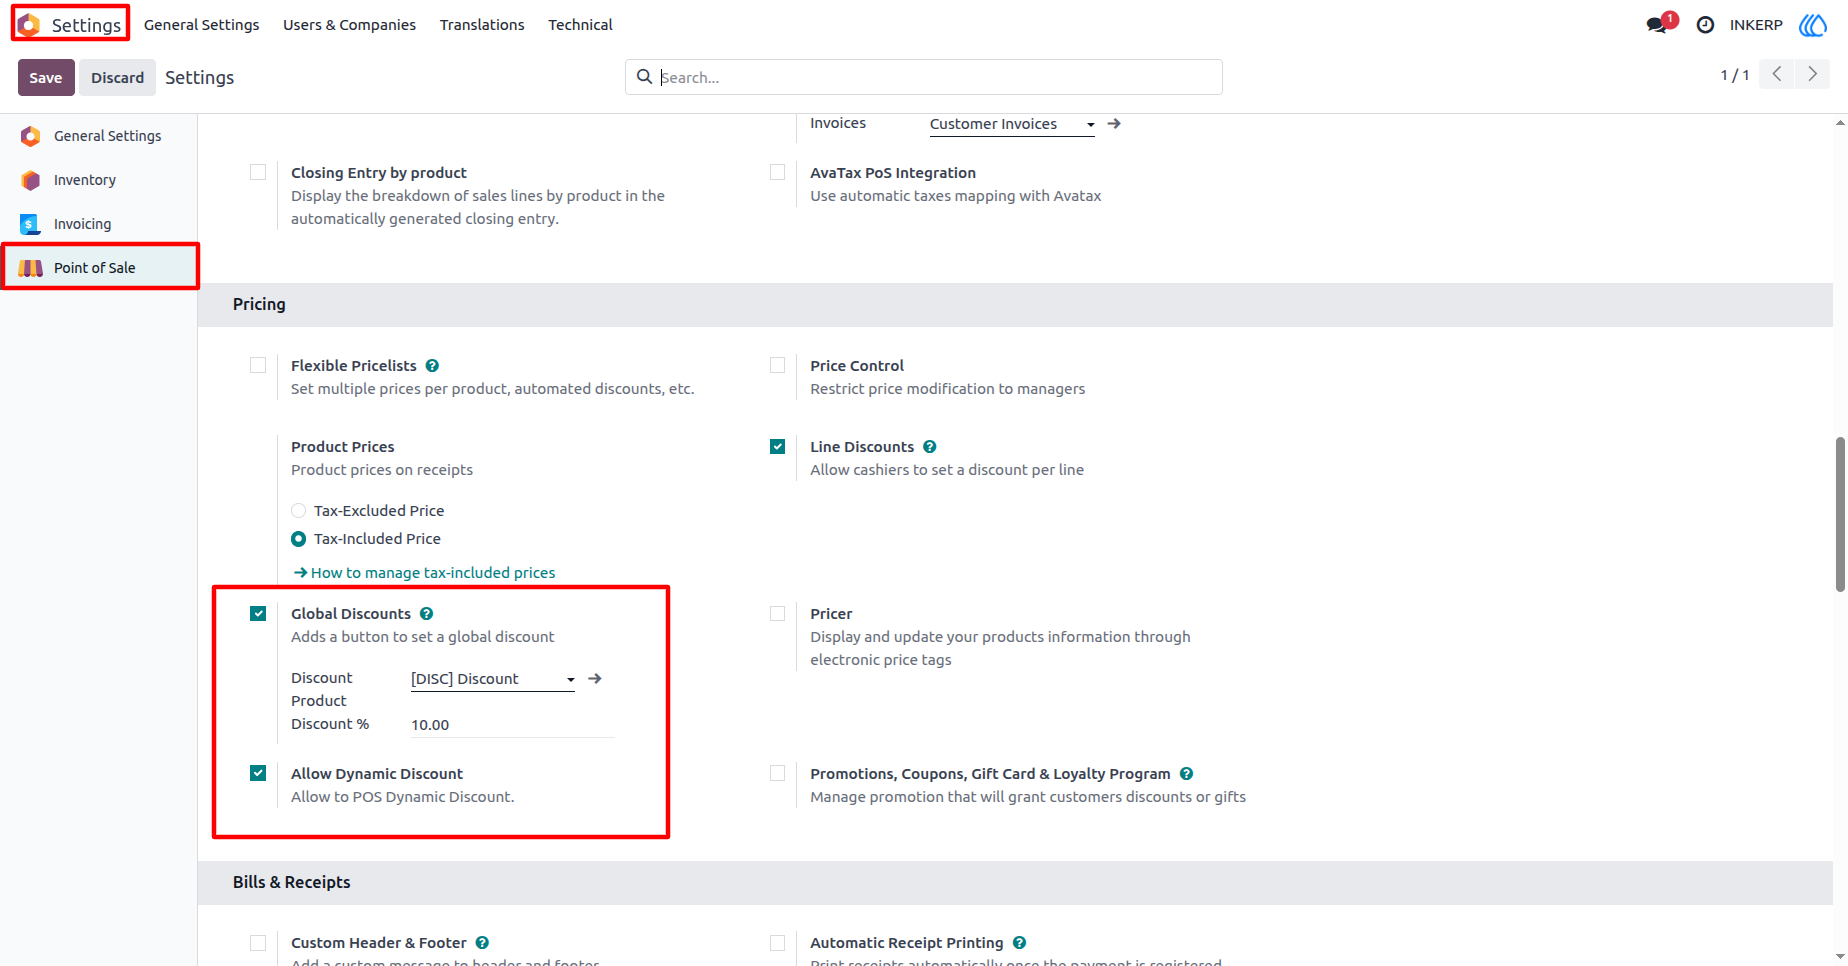This screenshot has width=1848, height=966.
Task: Open Technical menu
Action: coord(580,25)
